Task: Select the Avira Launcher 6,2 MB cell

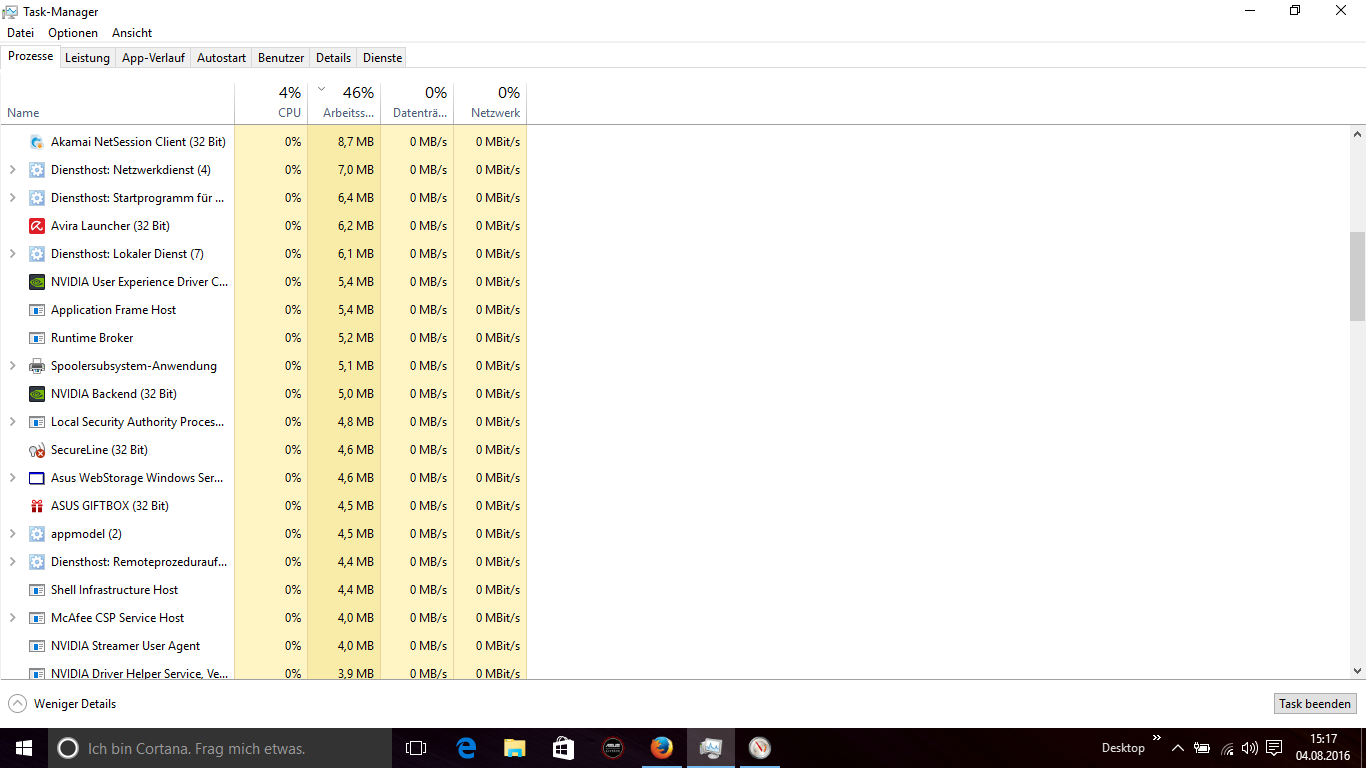Action: click(x=344, y=226)
